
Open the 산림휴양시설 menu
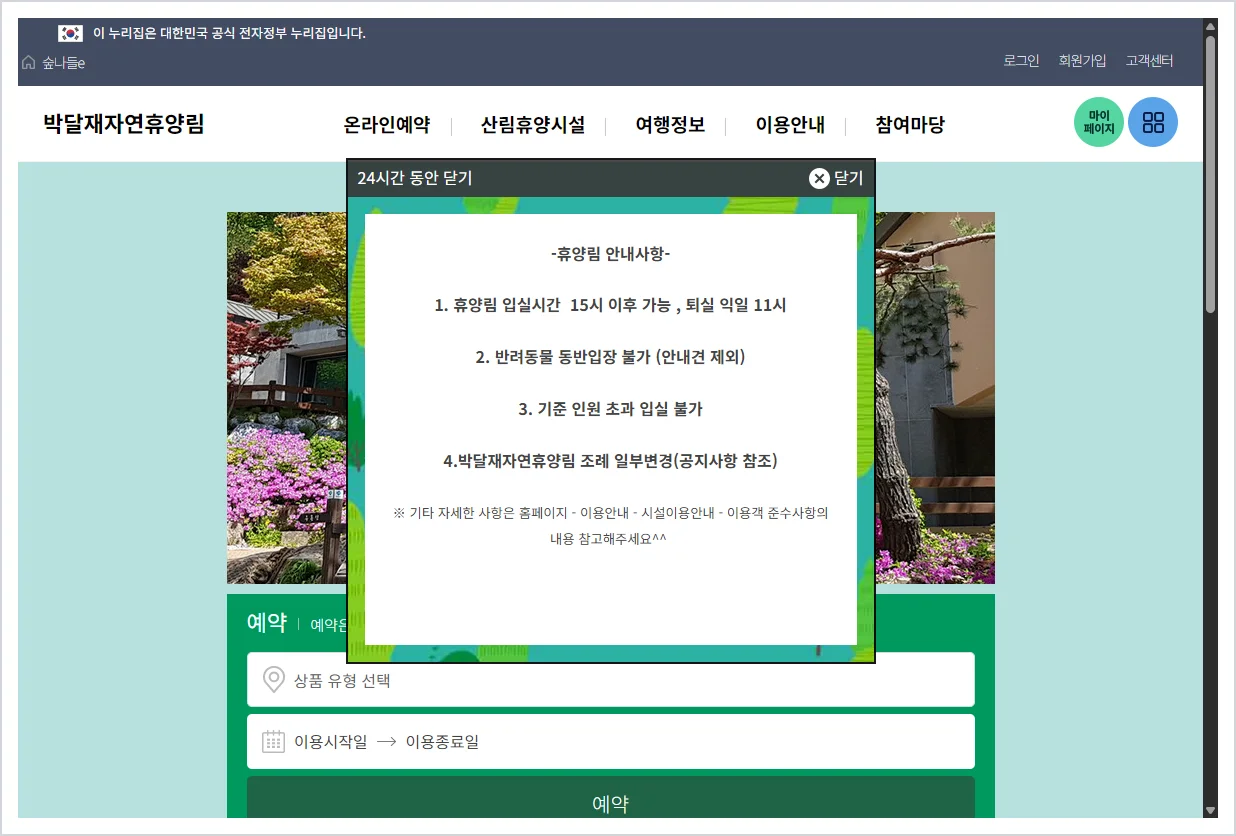click(x=533, y=125)
